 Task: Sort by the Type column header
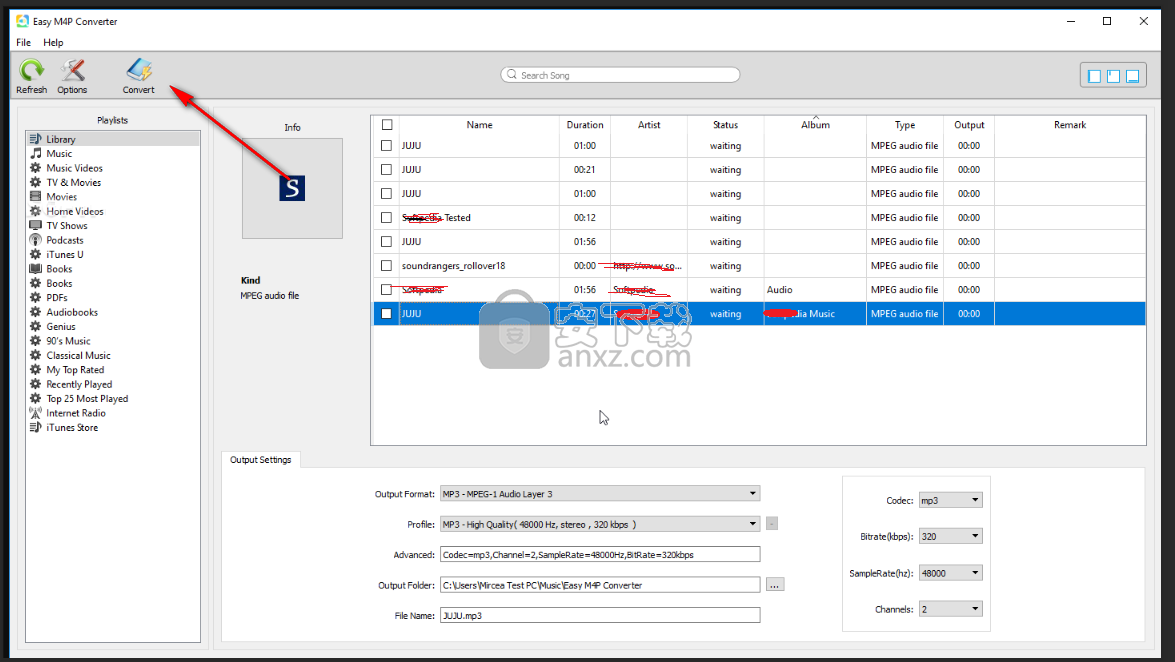tap(904, 125)
